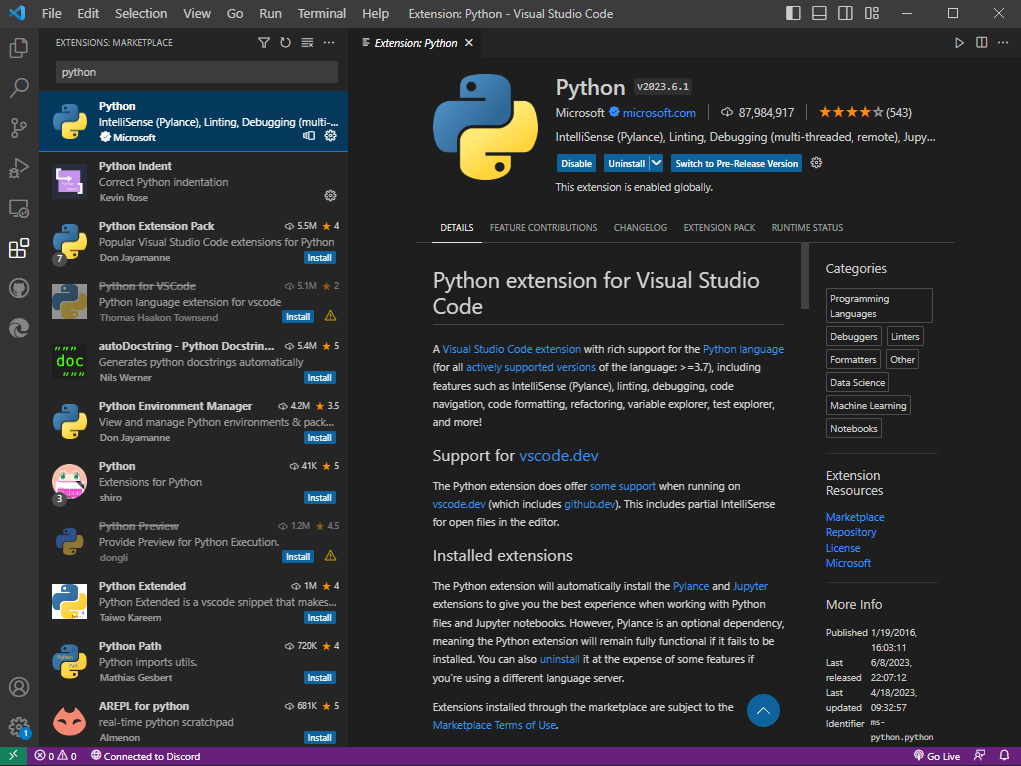Open the Repository resource link
This screenshot has height=766, width=1021.
tap(851, 532)
